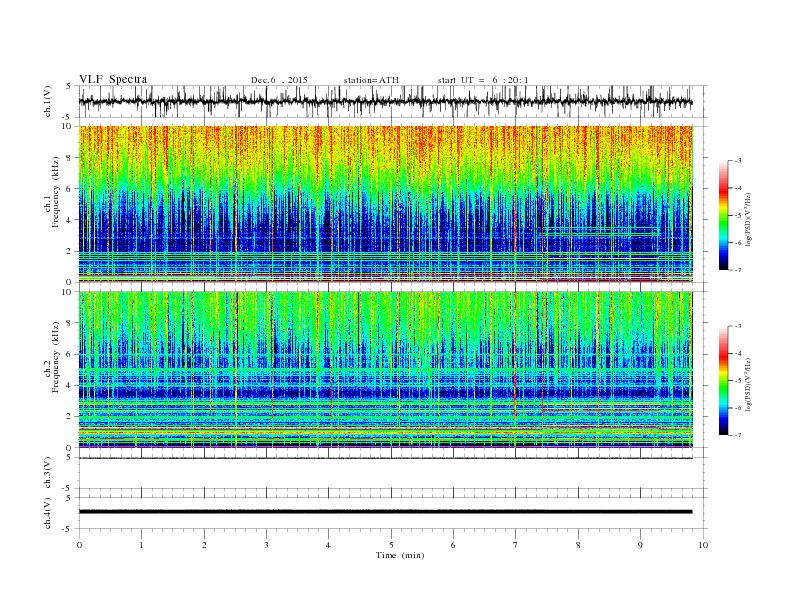Screen dimensions: 792x612
Task: Click the ch.2 spectrogram colorbar
Action: pyautogui.click(x=723, y=381)
